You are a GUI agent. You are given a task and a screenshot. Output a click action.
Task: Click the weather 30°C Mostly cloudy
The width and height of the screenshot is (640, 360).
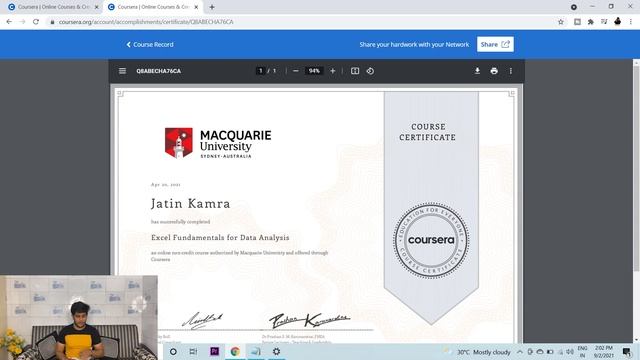point(478,352)
